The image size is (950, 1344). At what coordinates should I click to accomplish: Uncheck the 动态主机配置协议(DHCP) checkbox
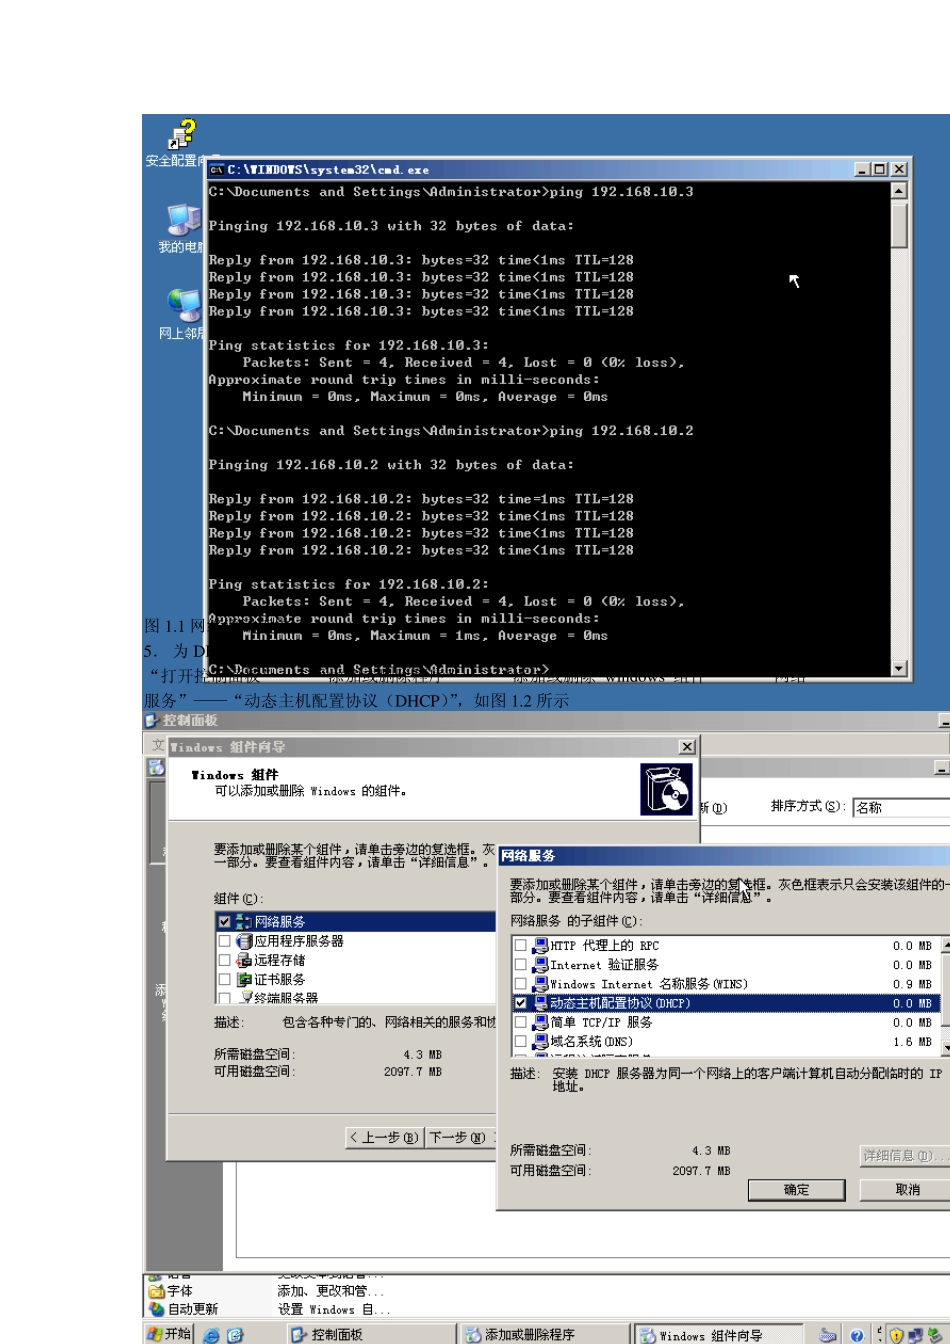(x=520, y=1003)
